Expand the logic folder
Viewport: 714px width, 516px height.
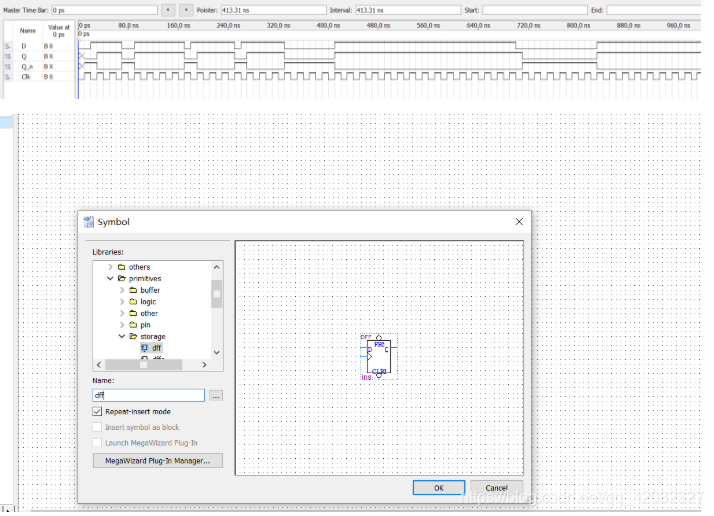122,301
